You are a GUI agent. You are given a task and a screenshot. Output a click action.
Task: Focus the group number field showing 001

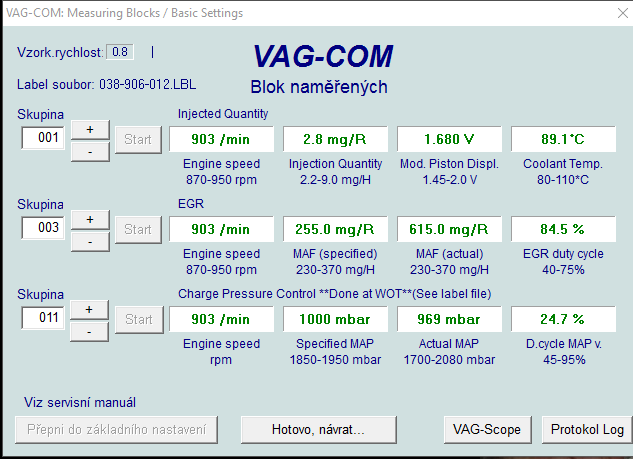coord(43,138)
